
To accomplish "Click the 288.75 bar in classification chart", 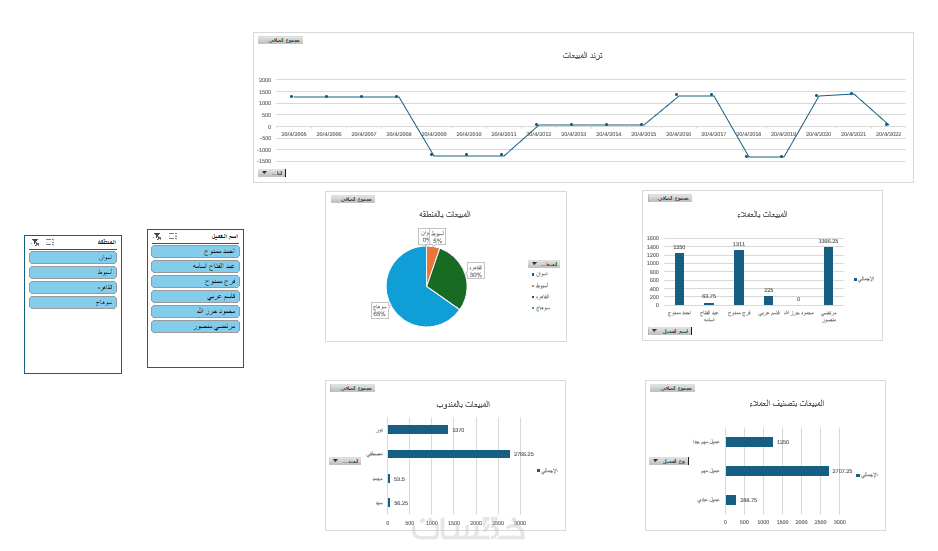I will tap(731, 500).
